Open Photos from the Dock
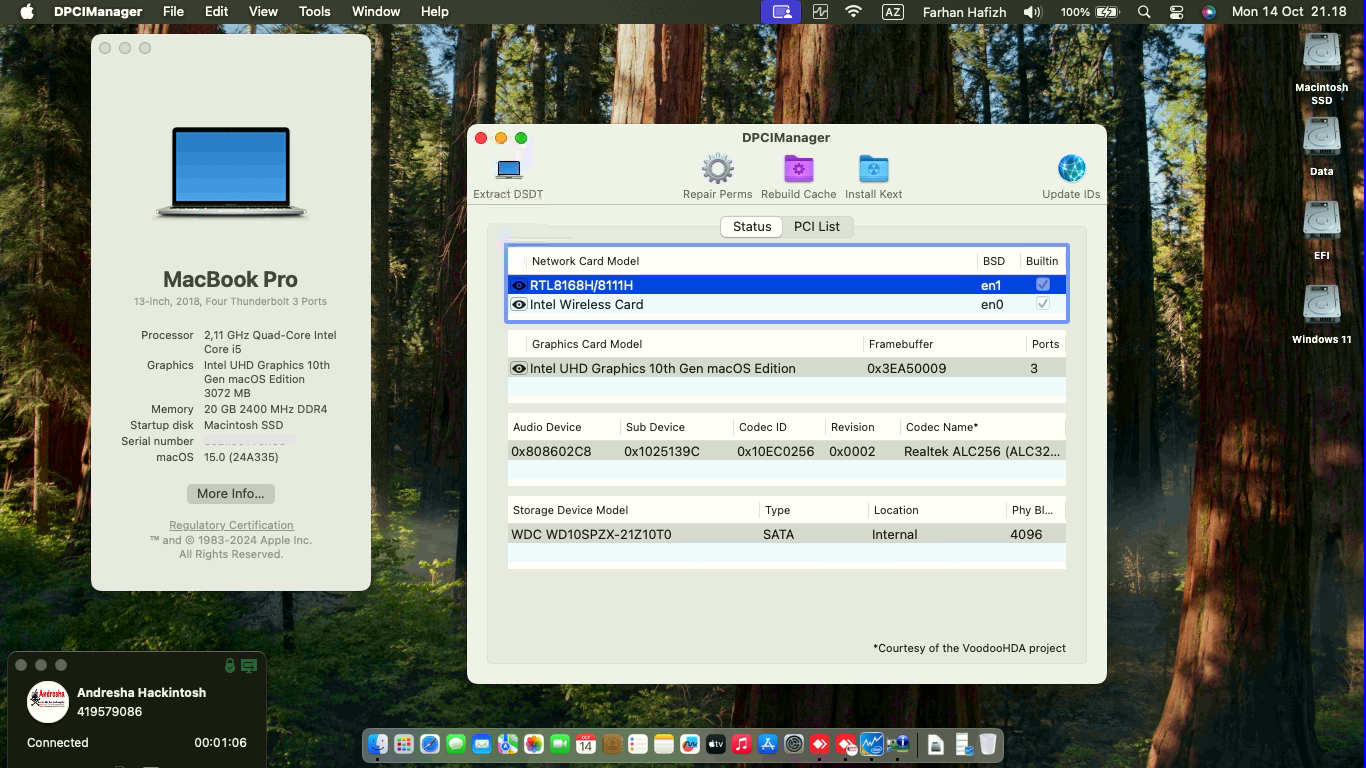 [x=534, y=744]
